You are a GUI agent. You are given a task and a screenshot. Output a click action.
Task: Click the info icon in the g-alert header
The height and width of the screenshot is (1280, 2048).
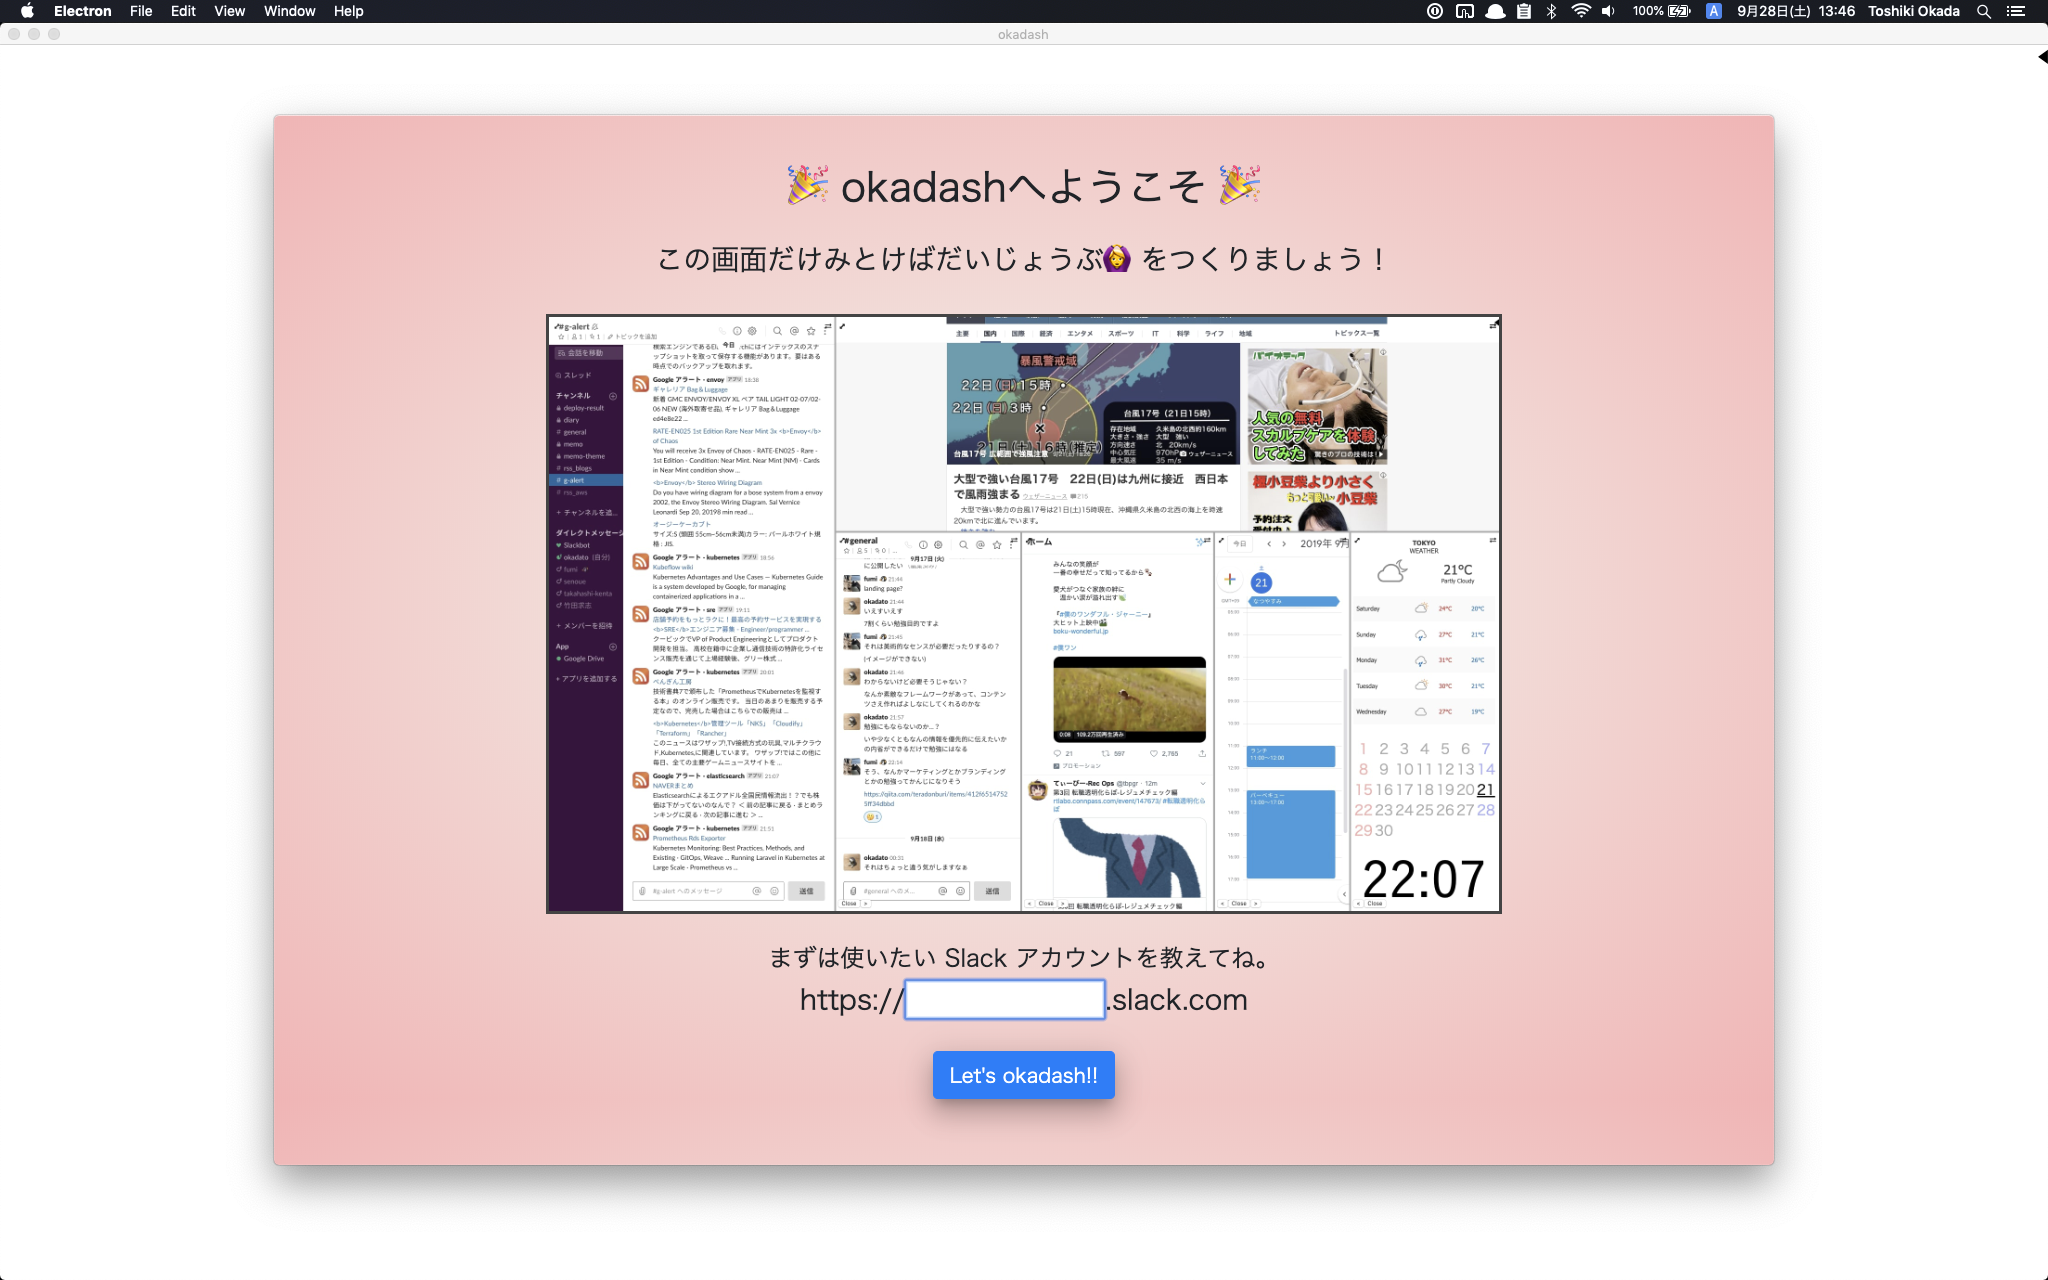(737, 331)
